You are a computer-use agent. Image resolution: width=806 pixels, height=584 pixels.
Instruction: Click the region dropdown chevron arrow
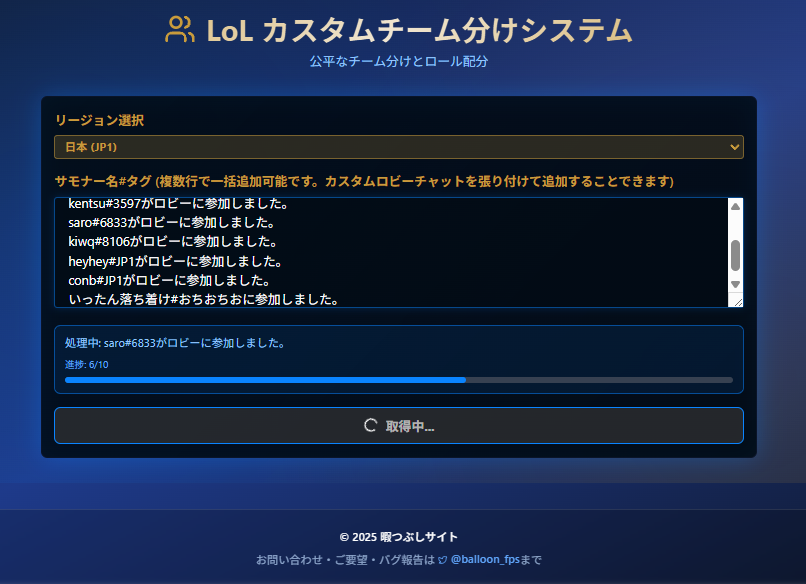[x=735, y=148]
